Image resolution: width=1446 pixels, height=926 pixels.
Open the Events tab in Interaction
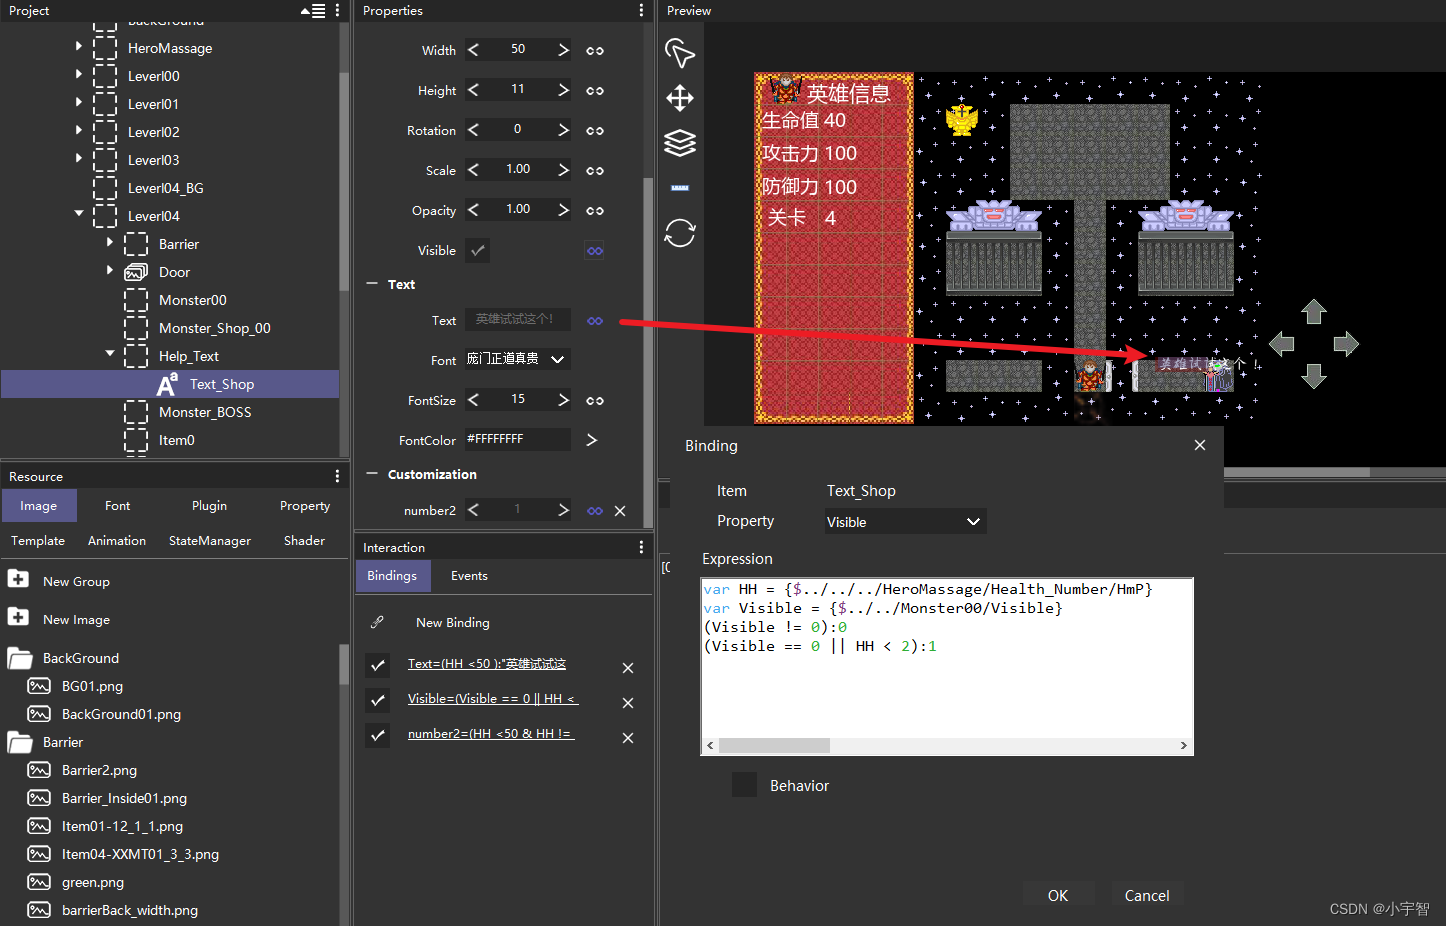[469, 576]
